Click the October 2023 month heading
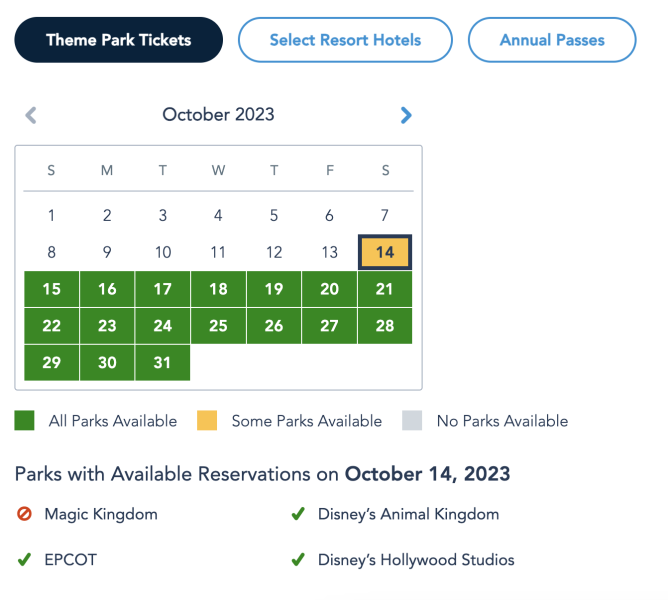668x600 pixels. [218, 115]
